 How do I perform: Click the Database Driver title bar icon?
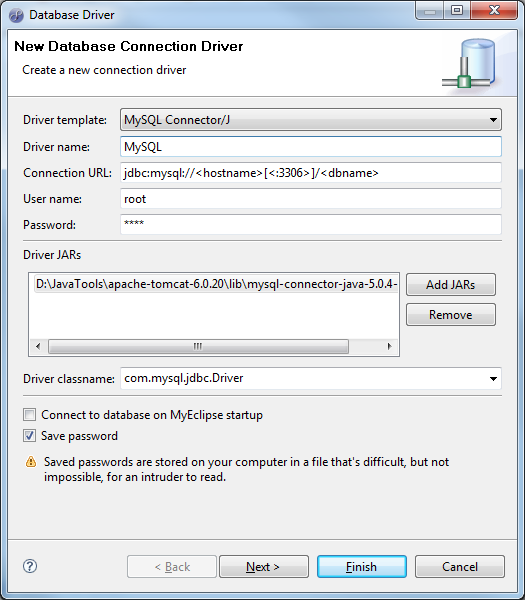(16, 15)
